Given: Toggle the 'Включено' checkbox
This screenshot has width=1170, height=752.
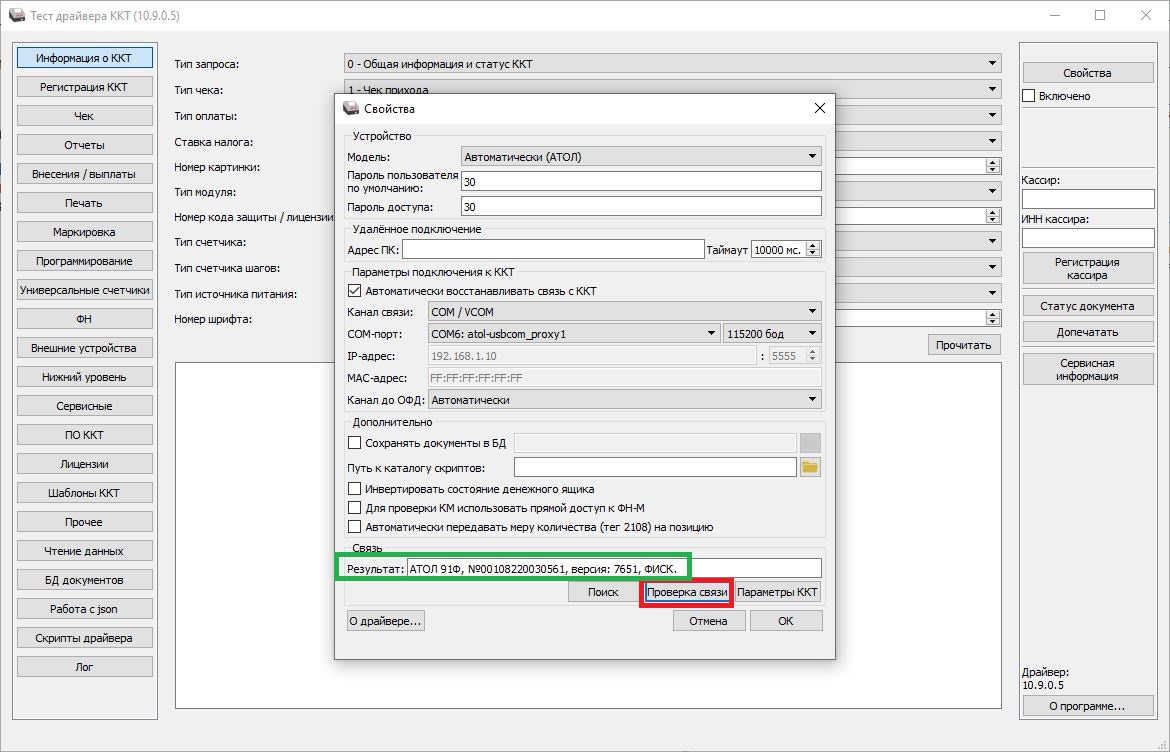Looking at the screenshot, I should (1029, 96).
